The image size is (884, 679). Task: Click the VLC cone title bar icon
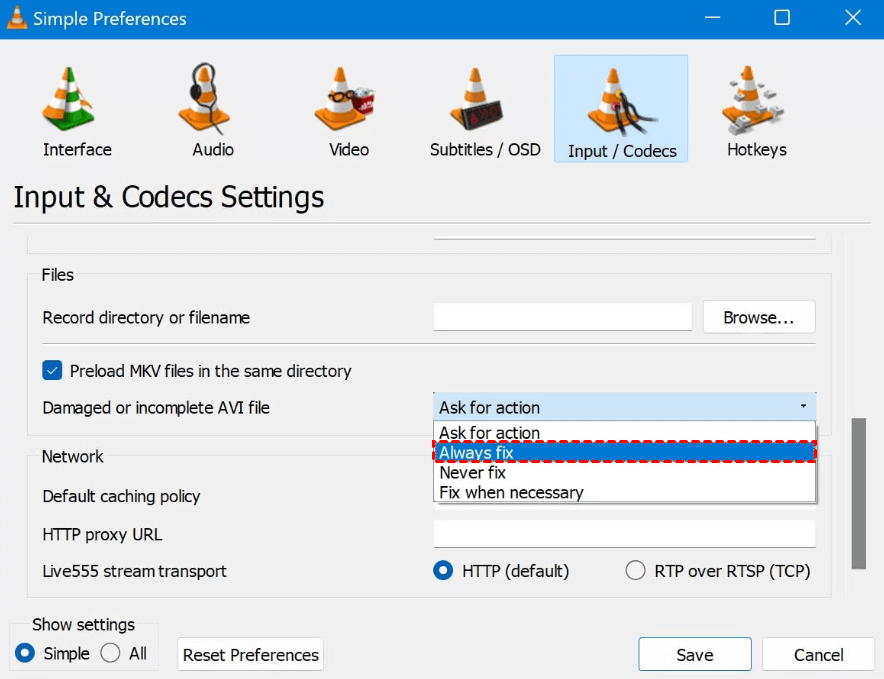tap(17, 18)
